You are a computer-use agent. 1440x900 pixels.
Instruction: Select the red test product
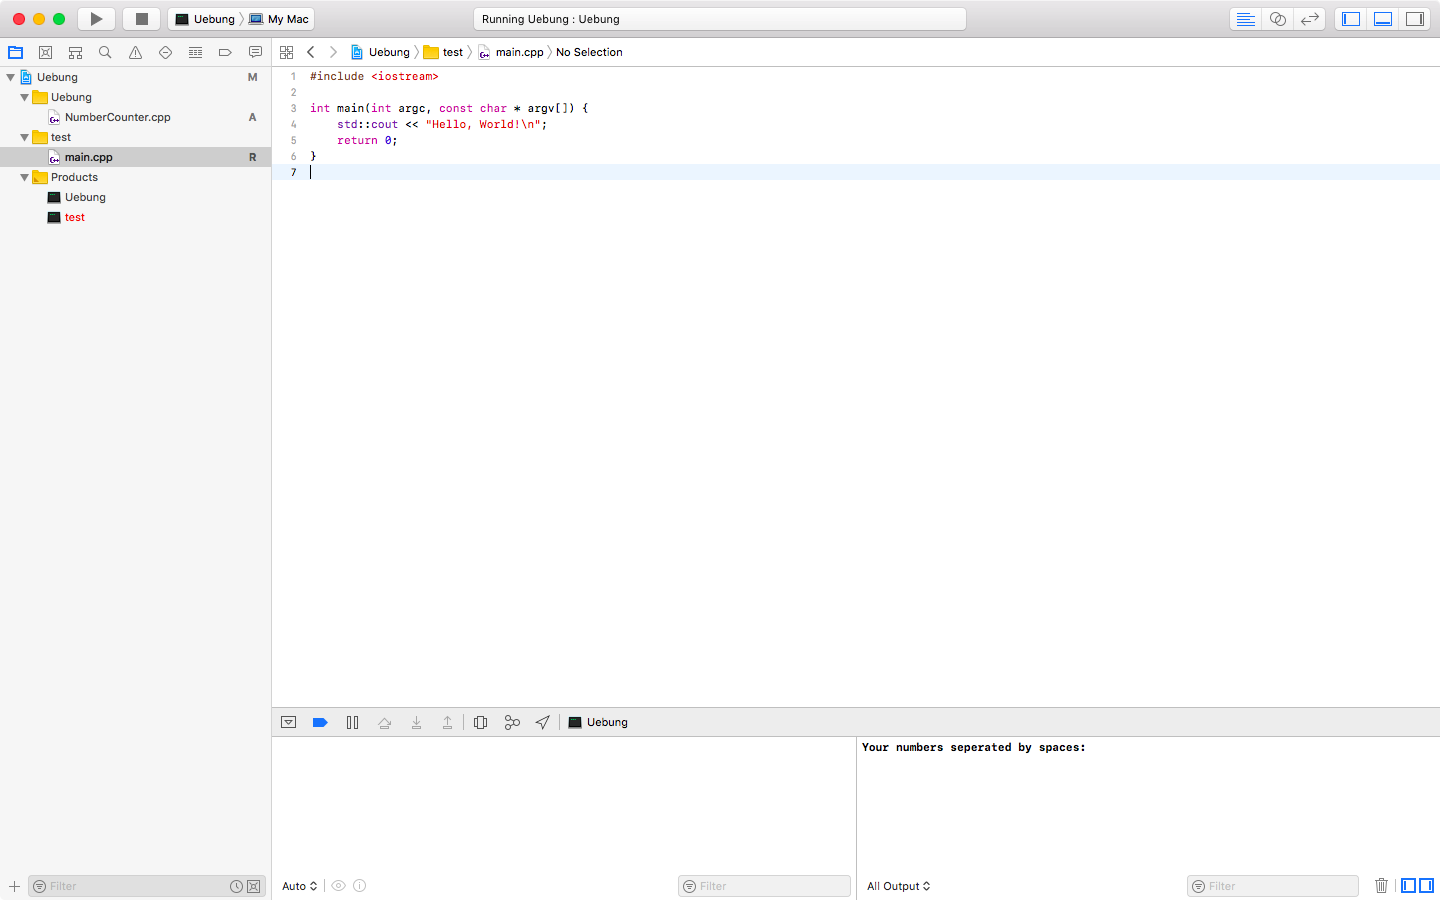pos(135,217)
